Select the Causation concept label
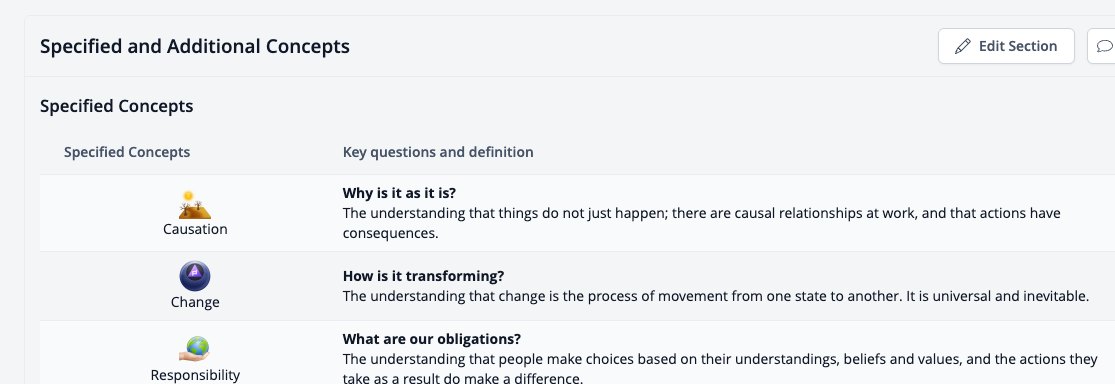The width and height of the screenshot is (1115, 384). point(195,229)
